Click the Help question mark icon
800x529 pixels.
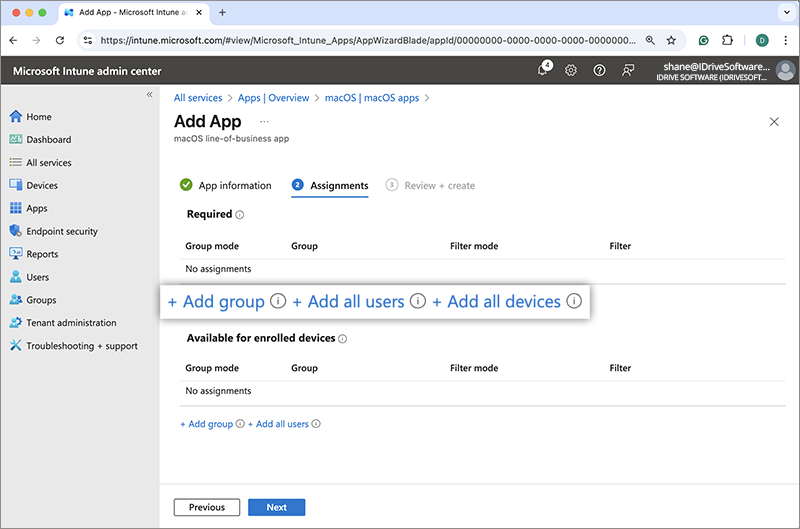pos(599,70)
